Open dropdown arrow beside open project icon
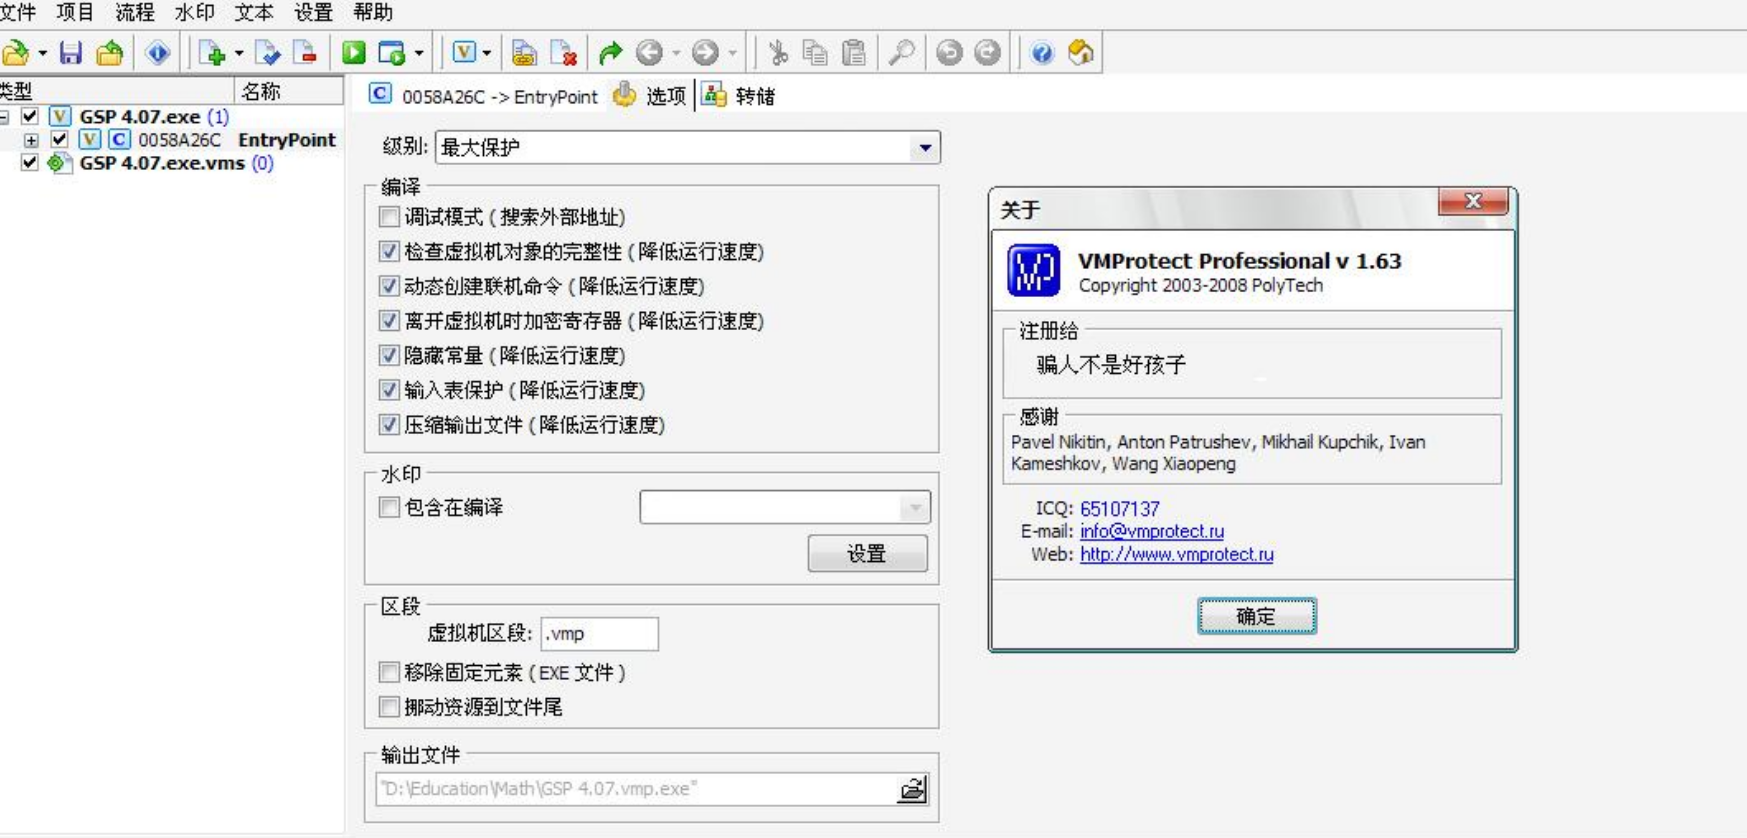Viewport: 1747px width, 838px height. 42,53
